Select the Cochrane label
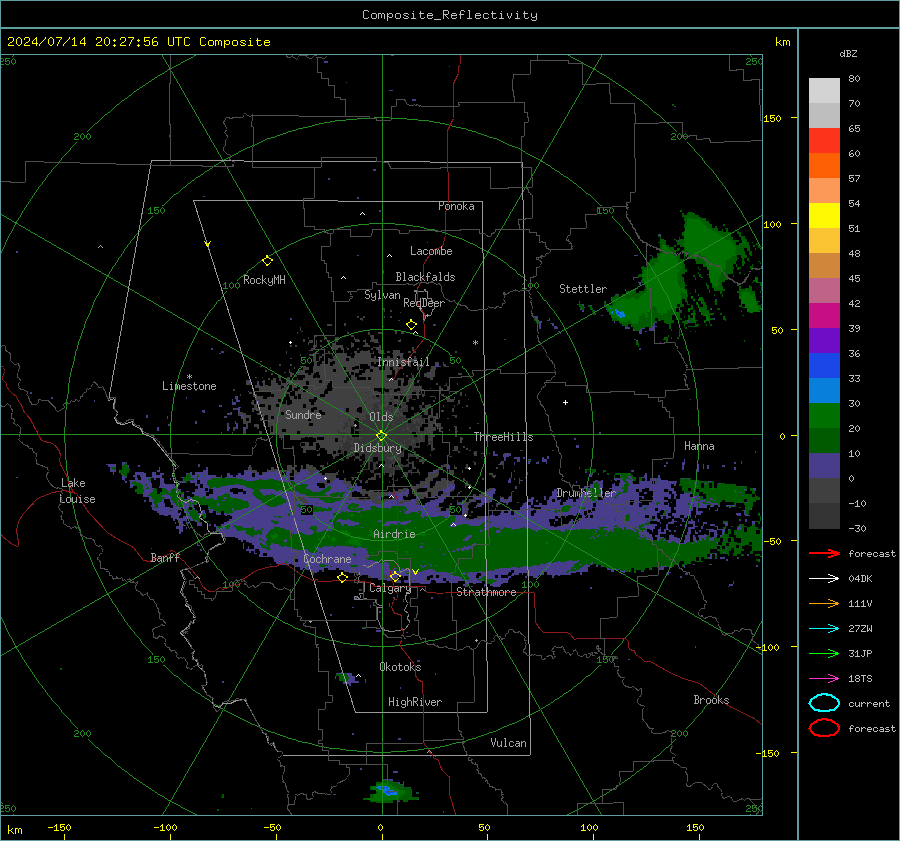The image size is (900, 841). (x=327, y=559)
